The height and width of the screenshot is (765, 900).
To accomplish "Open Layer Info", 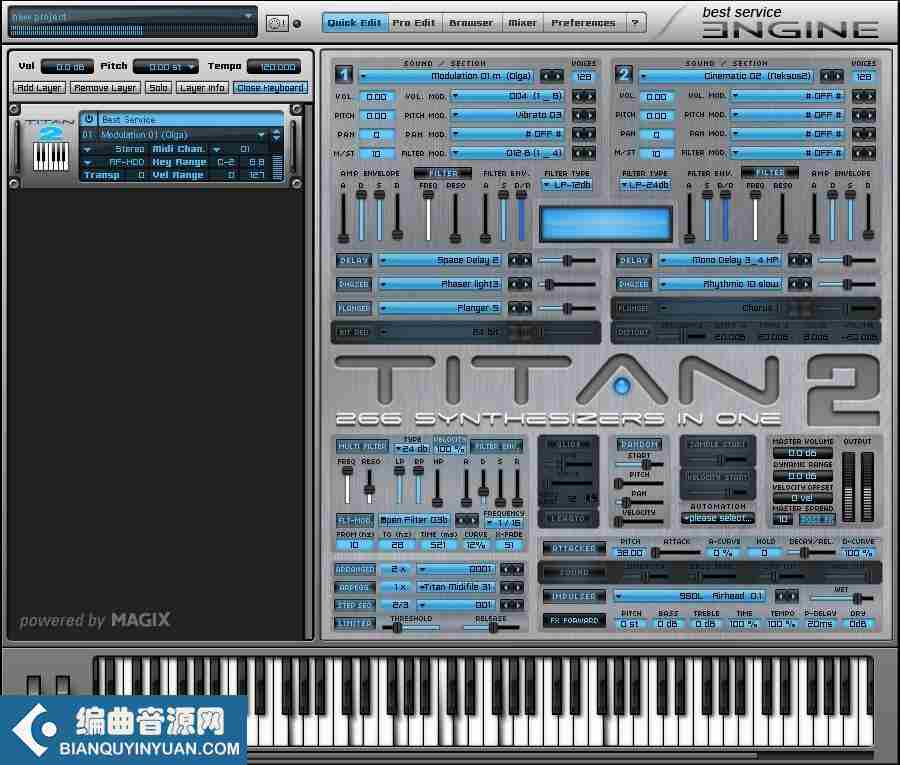I will tap(201, 88).
